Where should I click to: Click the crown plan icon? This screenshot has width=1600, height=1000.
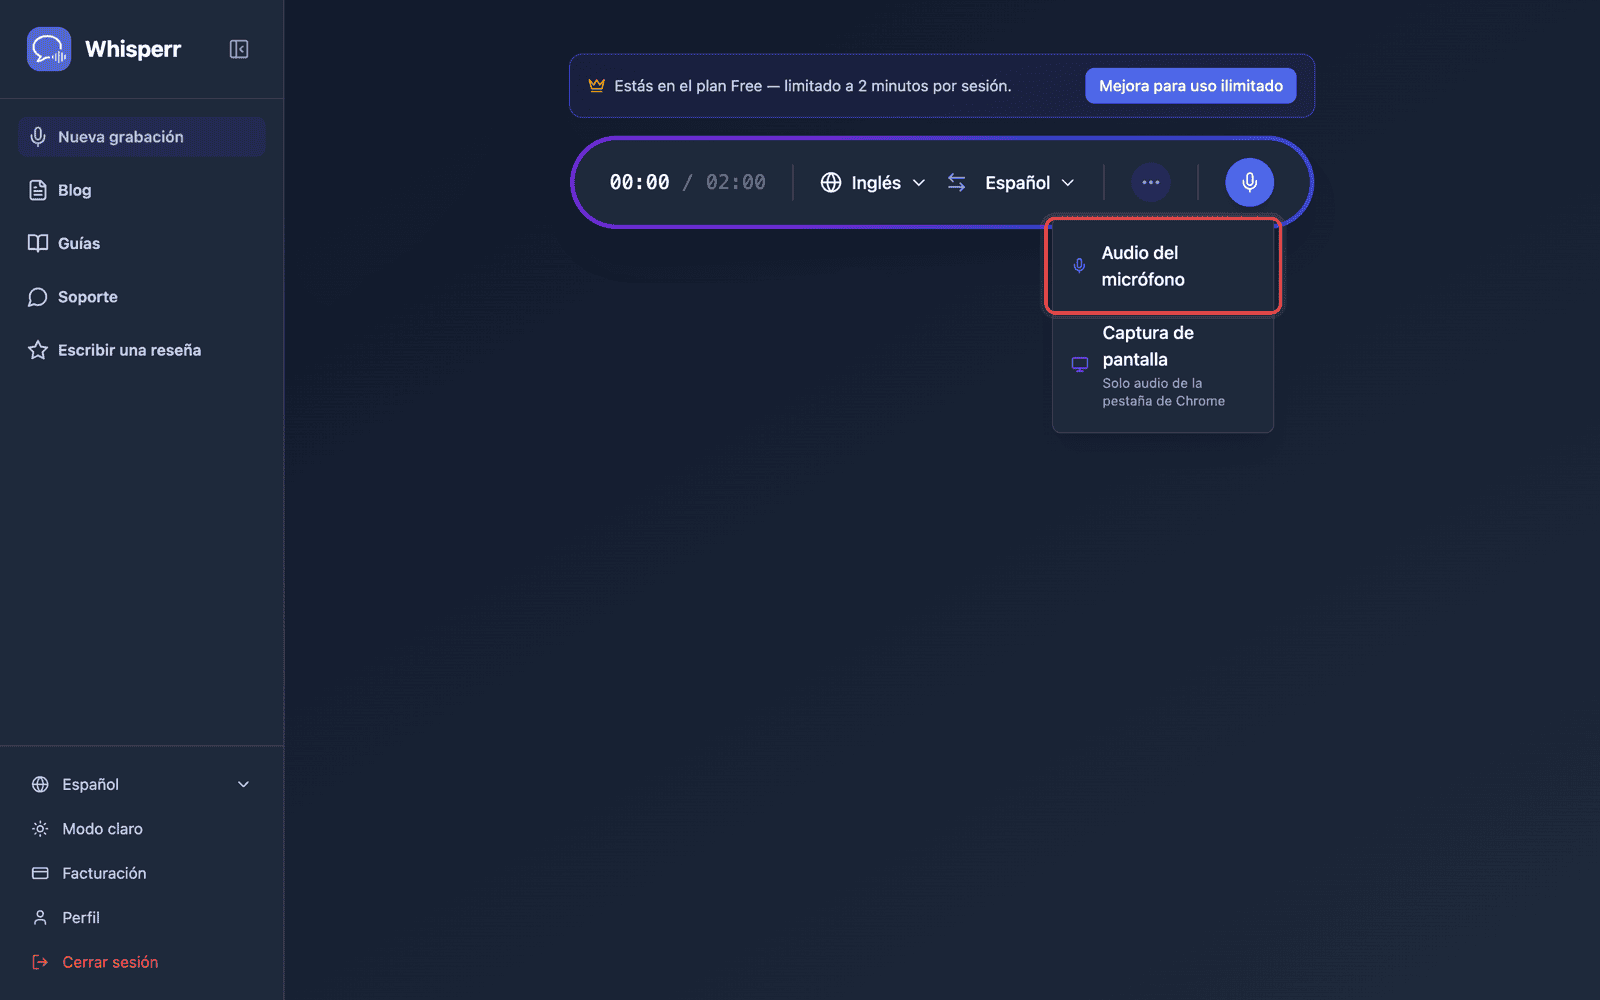597,86
